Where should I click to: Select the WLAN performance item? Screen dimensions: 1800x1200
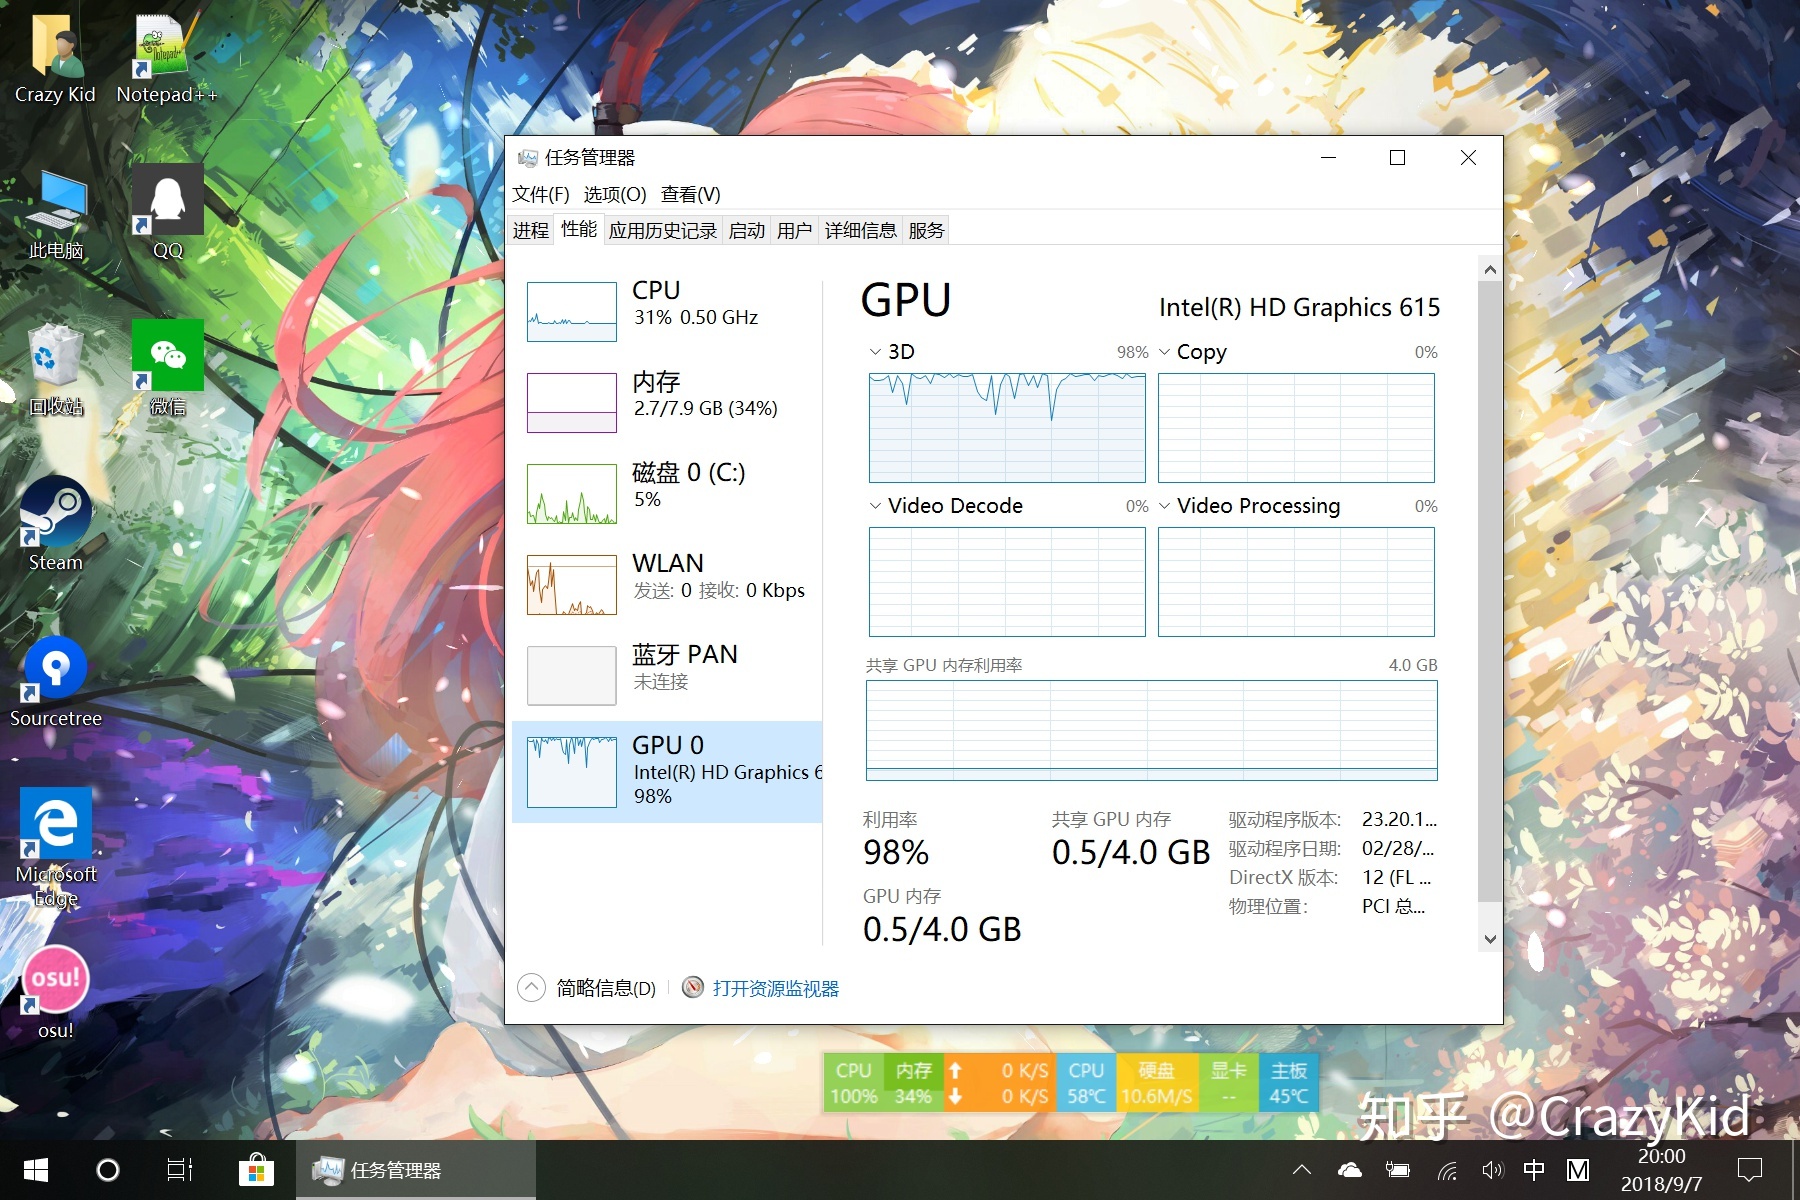tap(667, 584)
